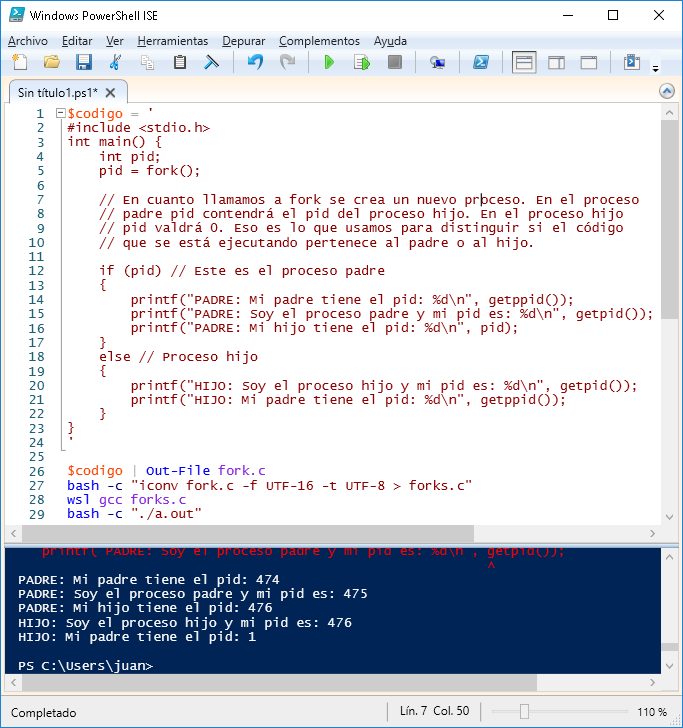This screenshot has width=683, height=728.
Task: Click line 26 '$codigo | Out-File fork.c'
Action: point(166,471)
